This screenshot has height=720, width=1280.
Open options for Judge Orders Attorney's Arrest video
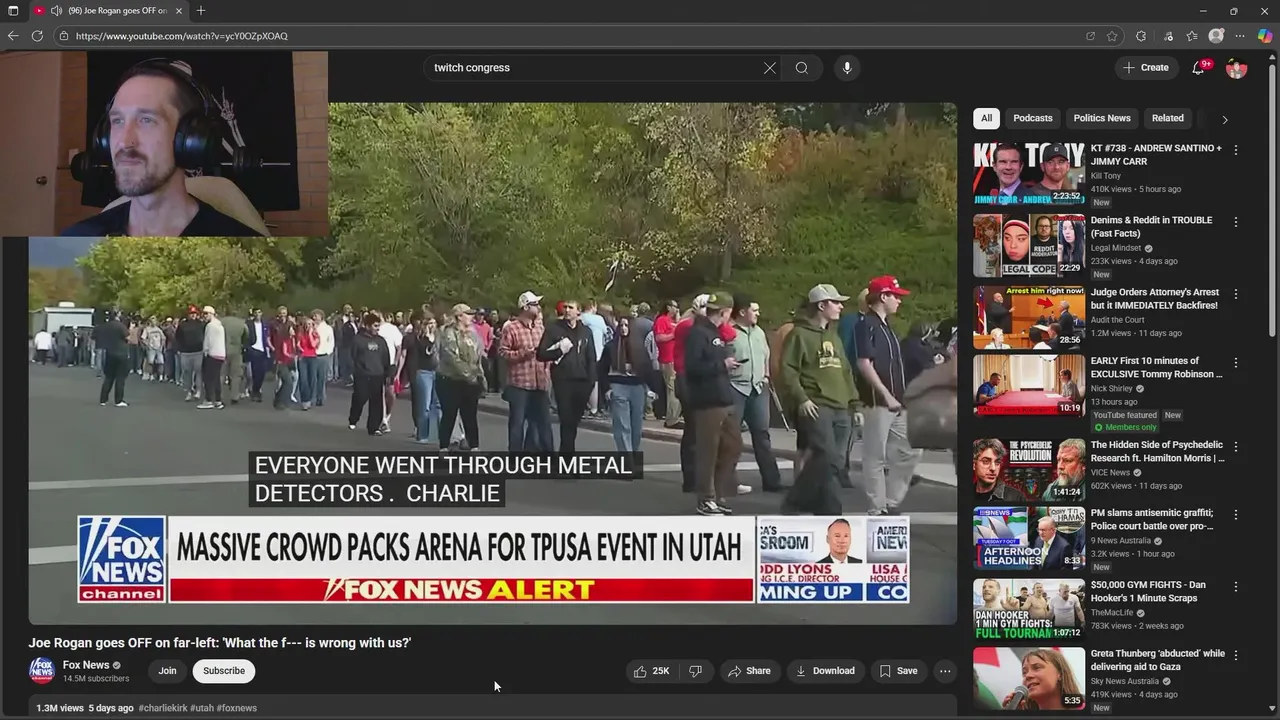pyautogui.click(x=1236, y=294)
